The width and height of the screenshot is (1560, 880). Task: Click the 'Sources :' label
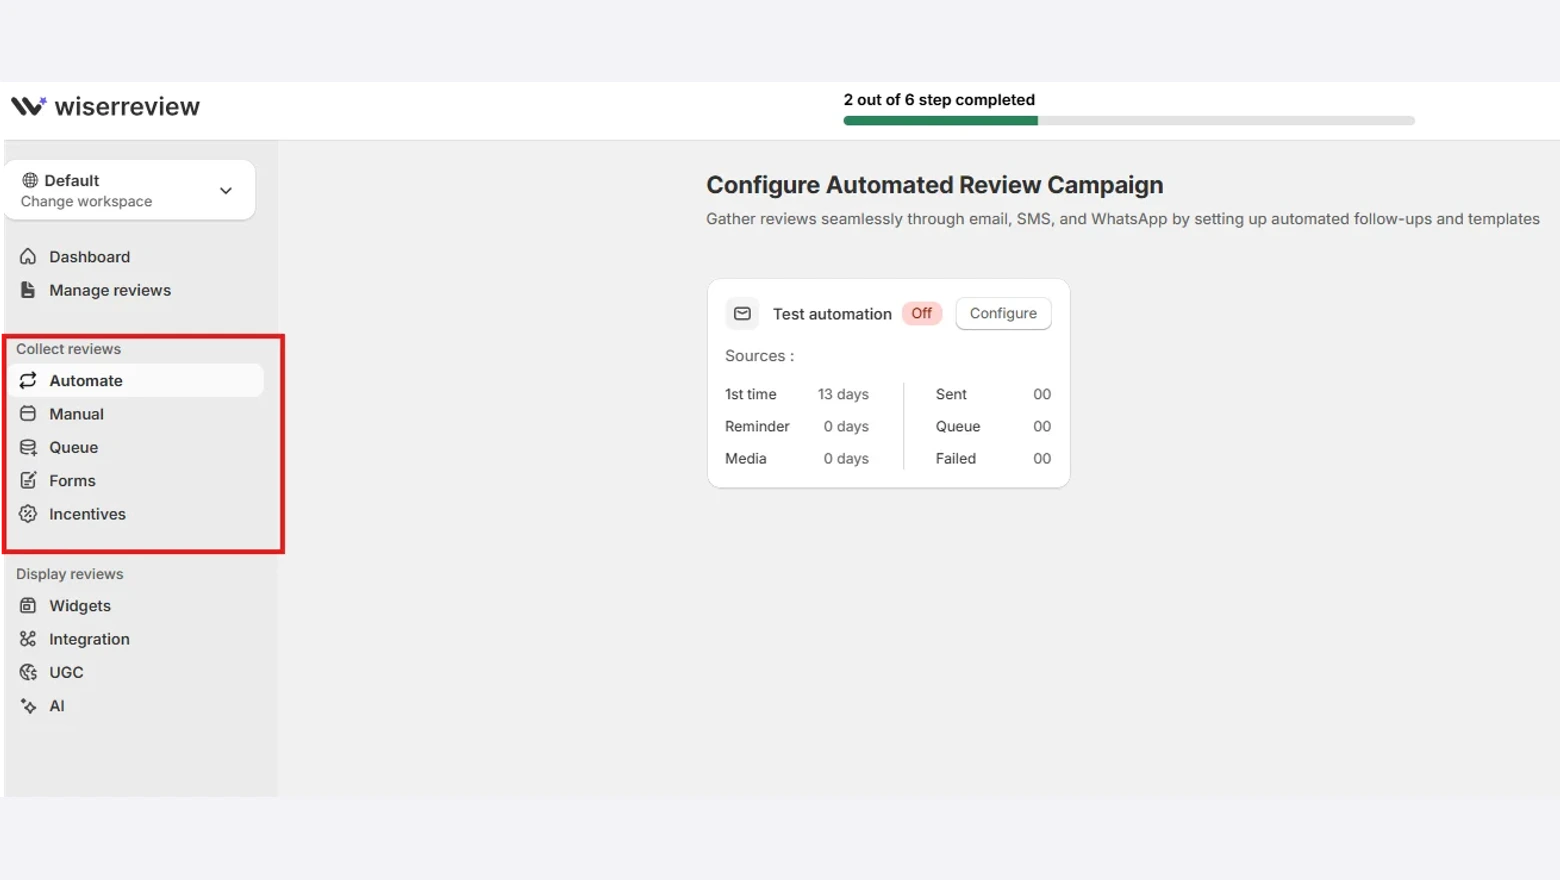point(759,356)
